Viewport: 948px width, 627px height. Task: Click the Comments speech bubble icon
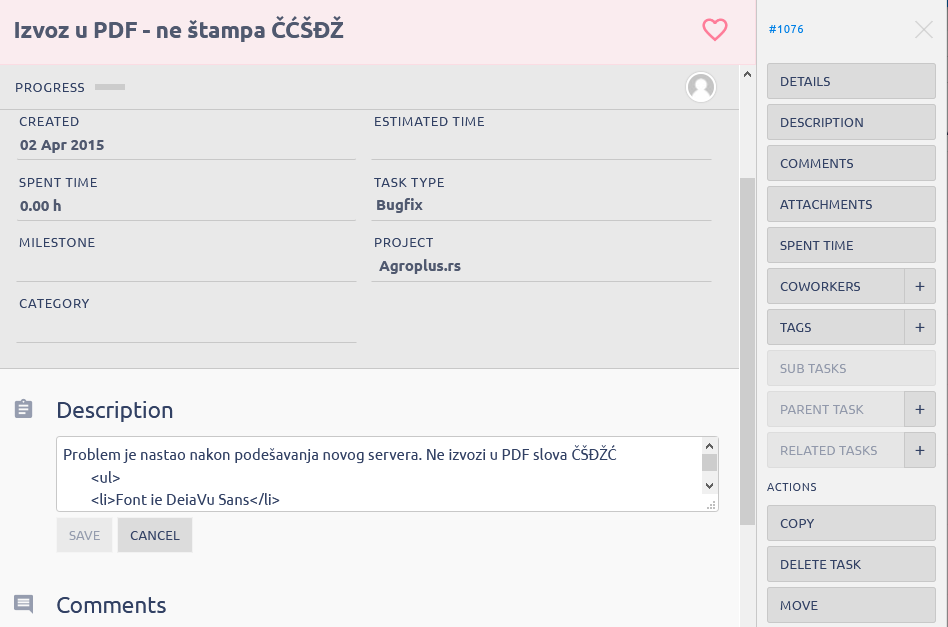pyautogui.click(x=24, y=604)
